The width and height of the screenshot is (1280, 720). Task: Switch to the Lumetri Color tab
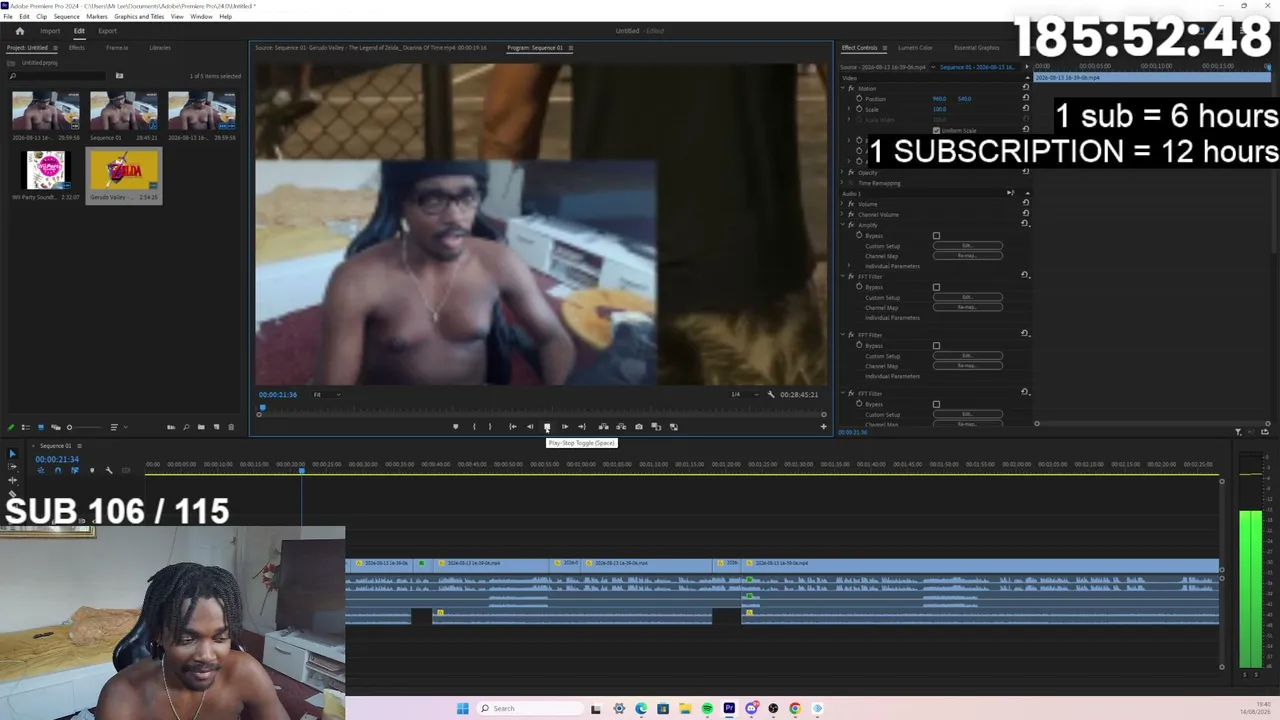click(x=915, y=48)
